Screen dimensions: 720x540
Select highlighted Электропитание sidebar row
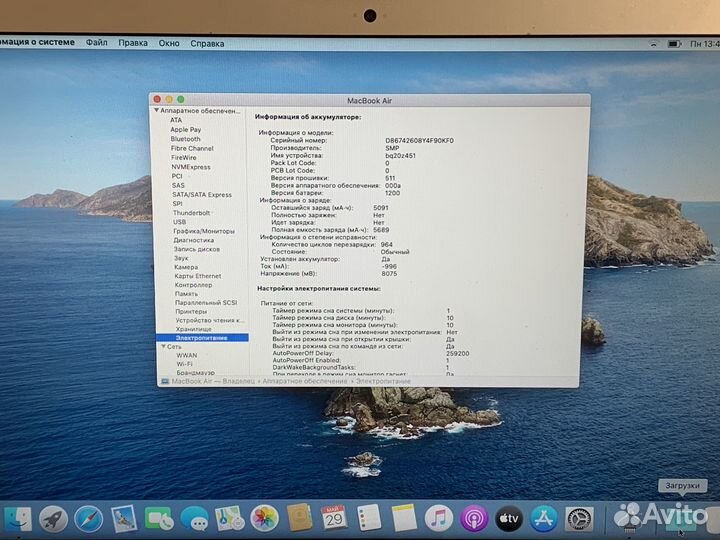(x=202, y=338)
